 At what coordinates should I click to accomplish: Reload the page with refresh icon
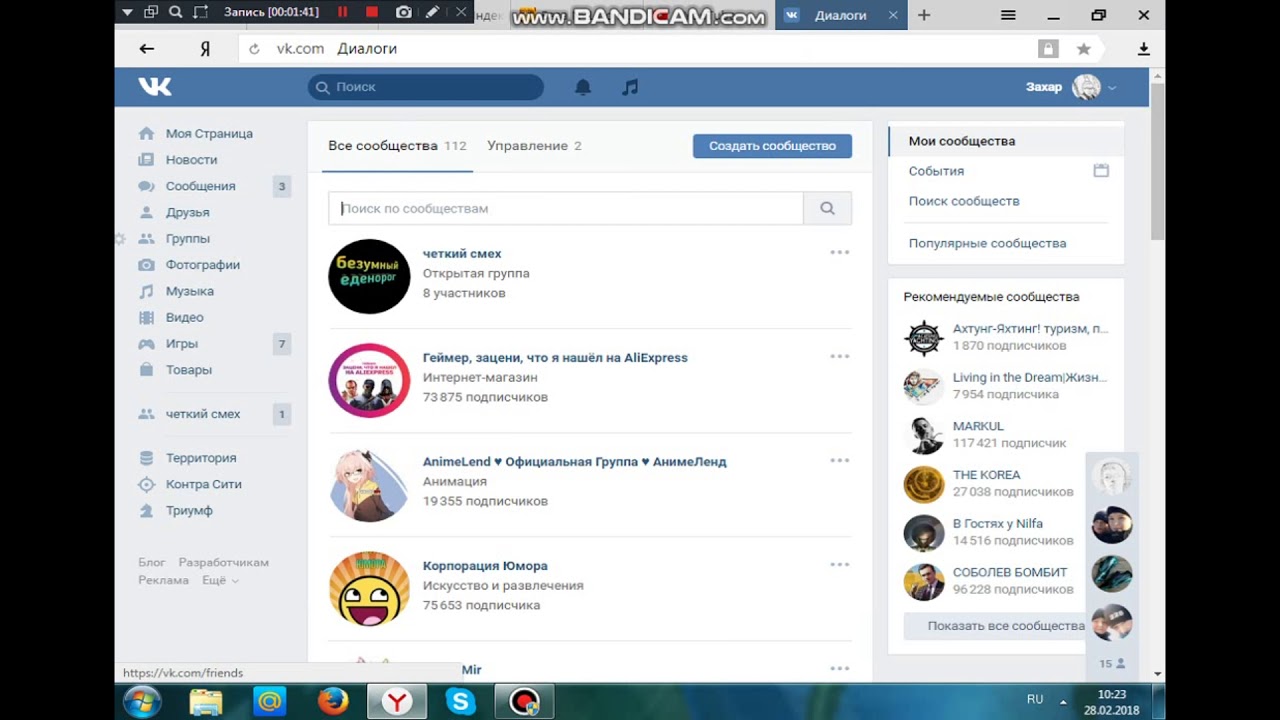(254, 49)
